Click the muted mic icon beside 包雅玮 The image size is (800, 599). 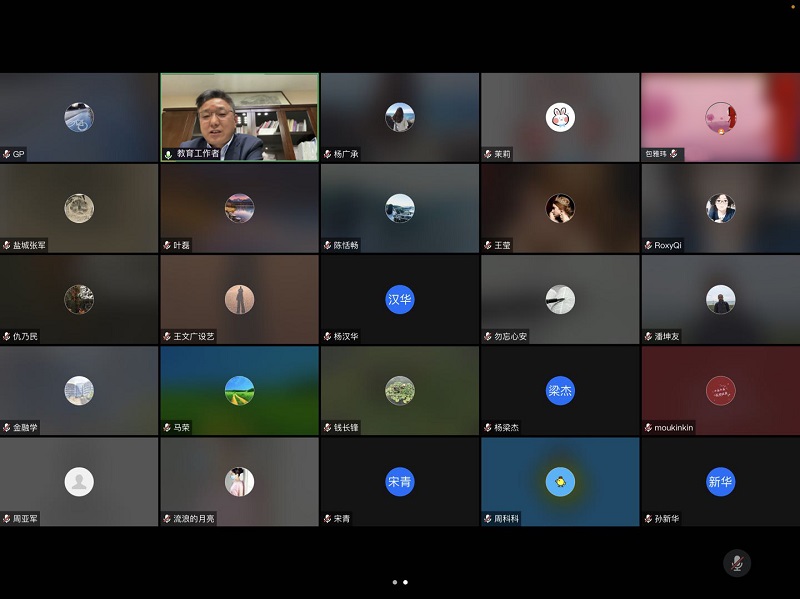pos(674,154)
